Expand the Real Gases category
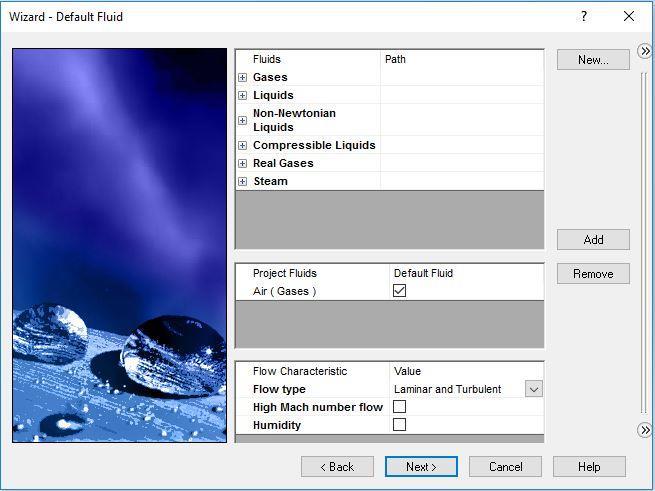655x491 pixels. 242,163
